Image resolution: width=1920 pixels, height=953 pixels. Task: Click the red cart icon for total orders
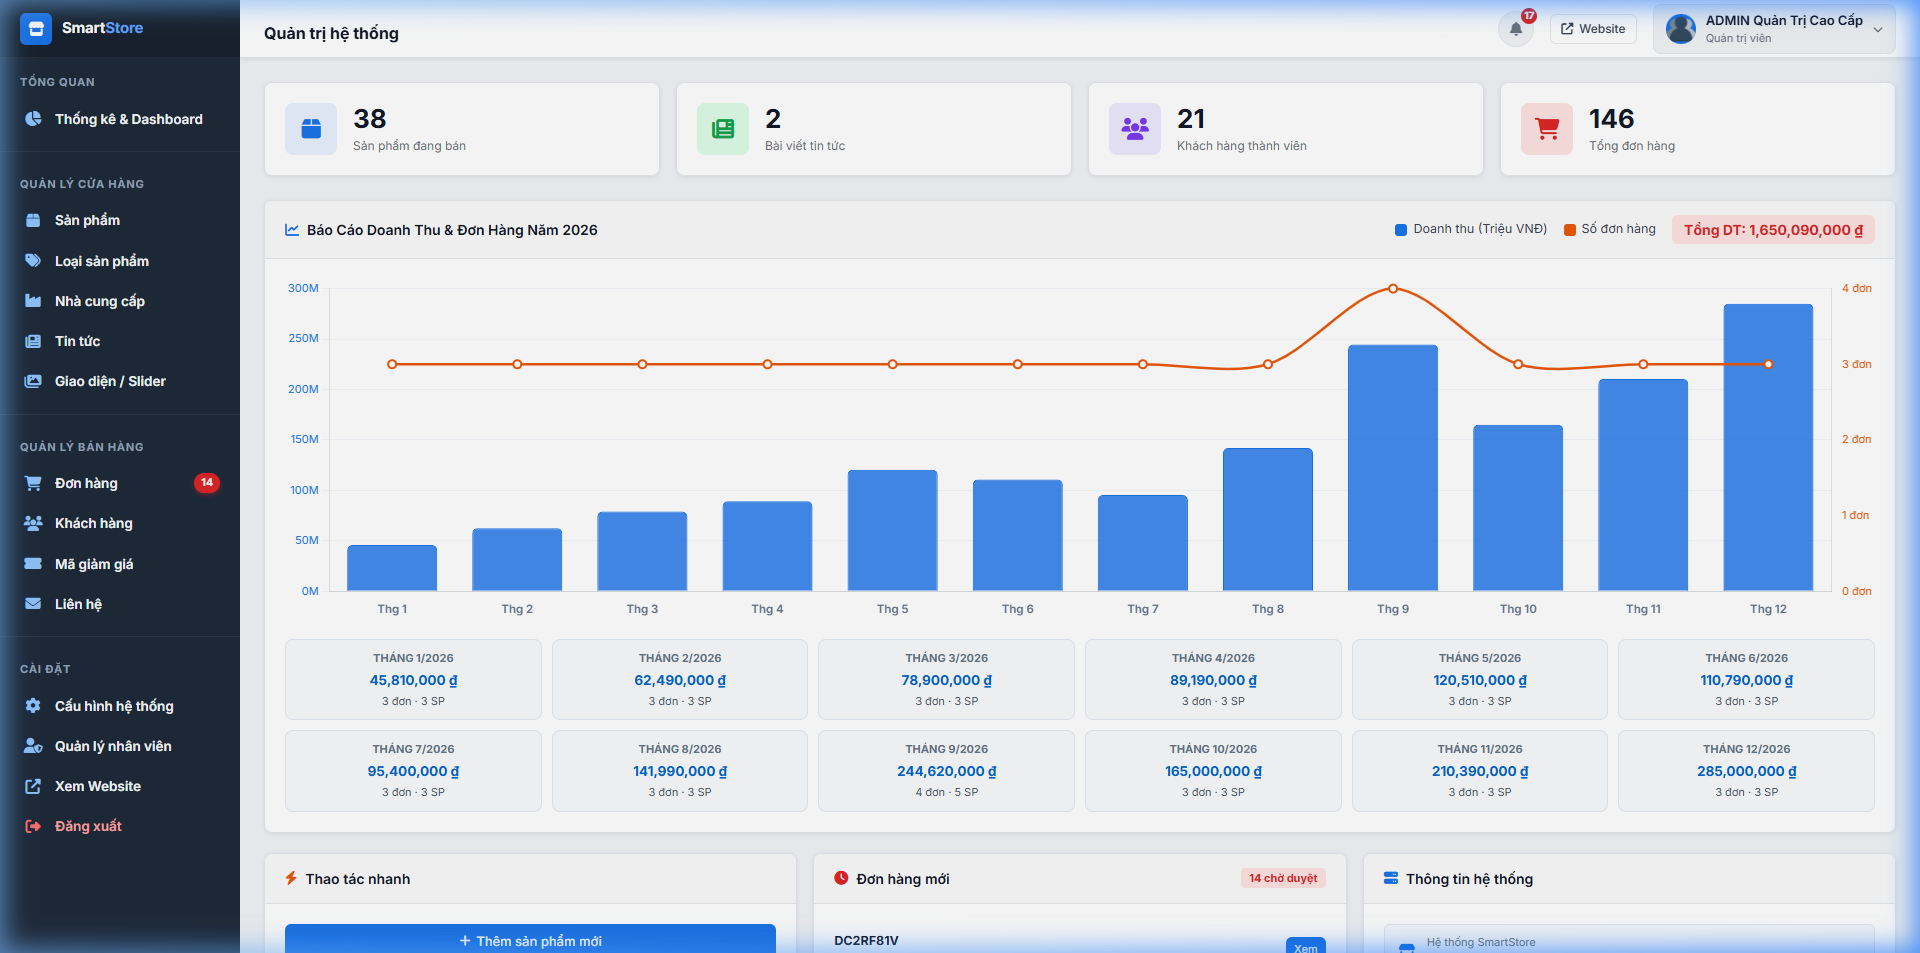point(1547,129)
